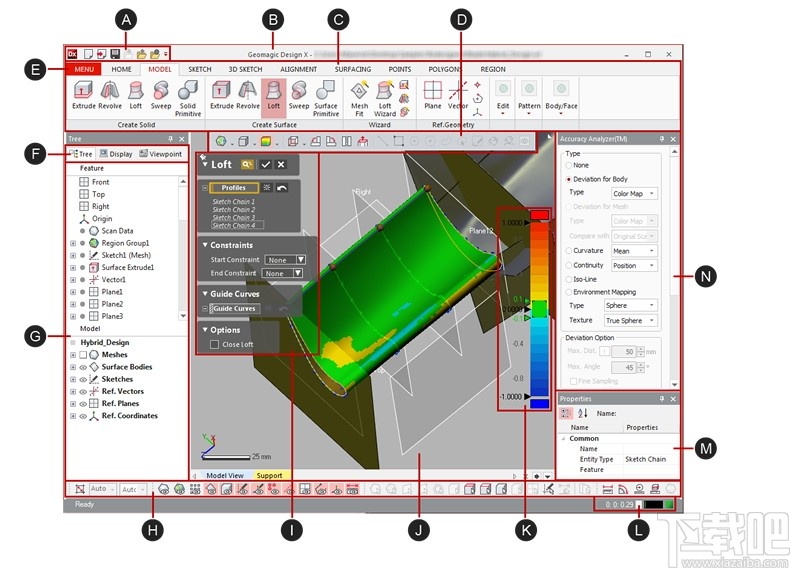
Task: Open the Solid Primitive tool
Action: coord(188,98)
